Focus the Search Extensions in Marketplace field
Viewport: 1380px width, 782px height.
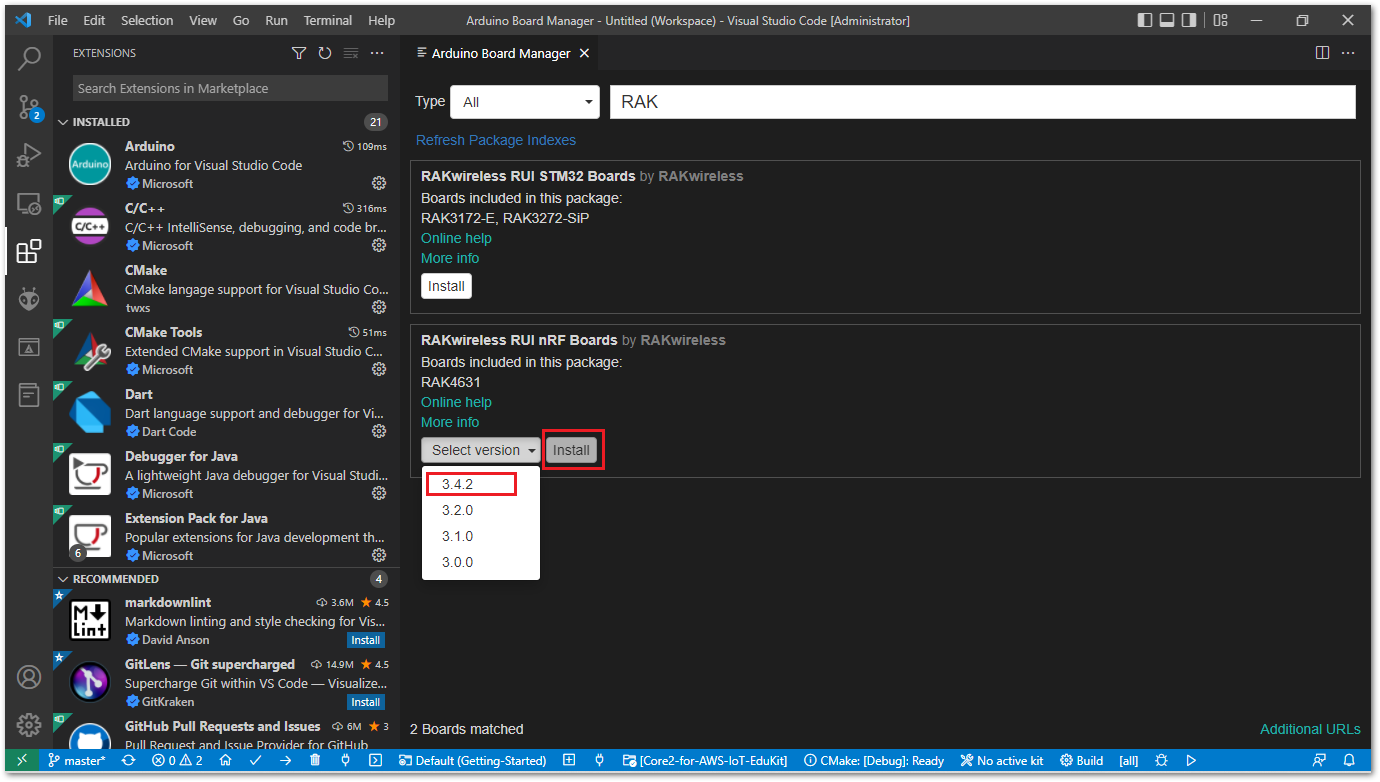(x=230, y=88)
